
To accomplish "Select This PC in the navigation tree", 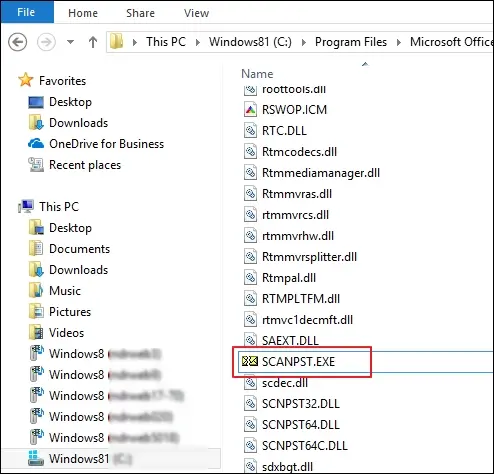I will [x=59, y=207].
